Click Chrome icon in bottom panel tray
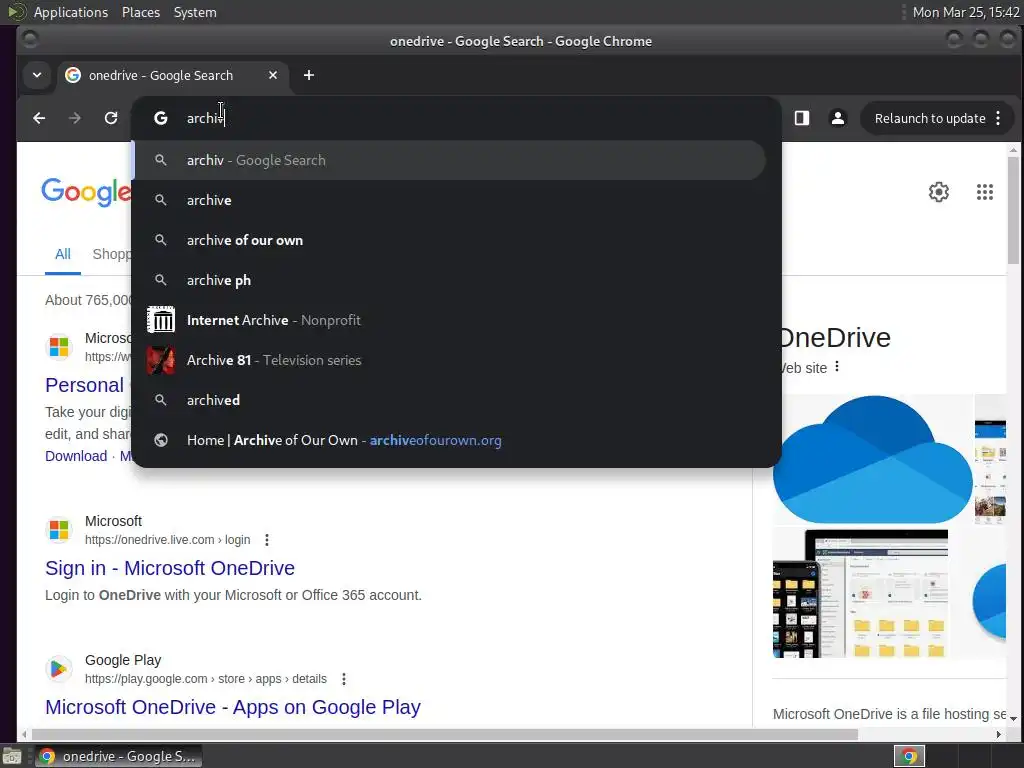1024x768 pixels. click(909, 756)
